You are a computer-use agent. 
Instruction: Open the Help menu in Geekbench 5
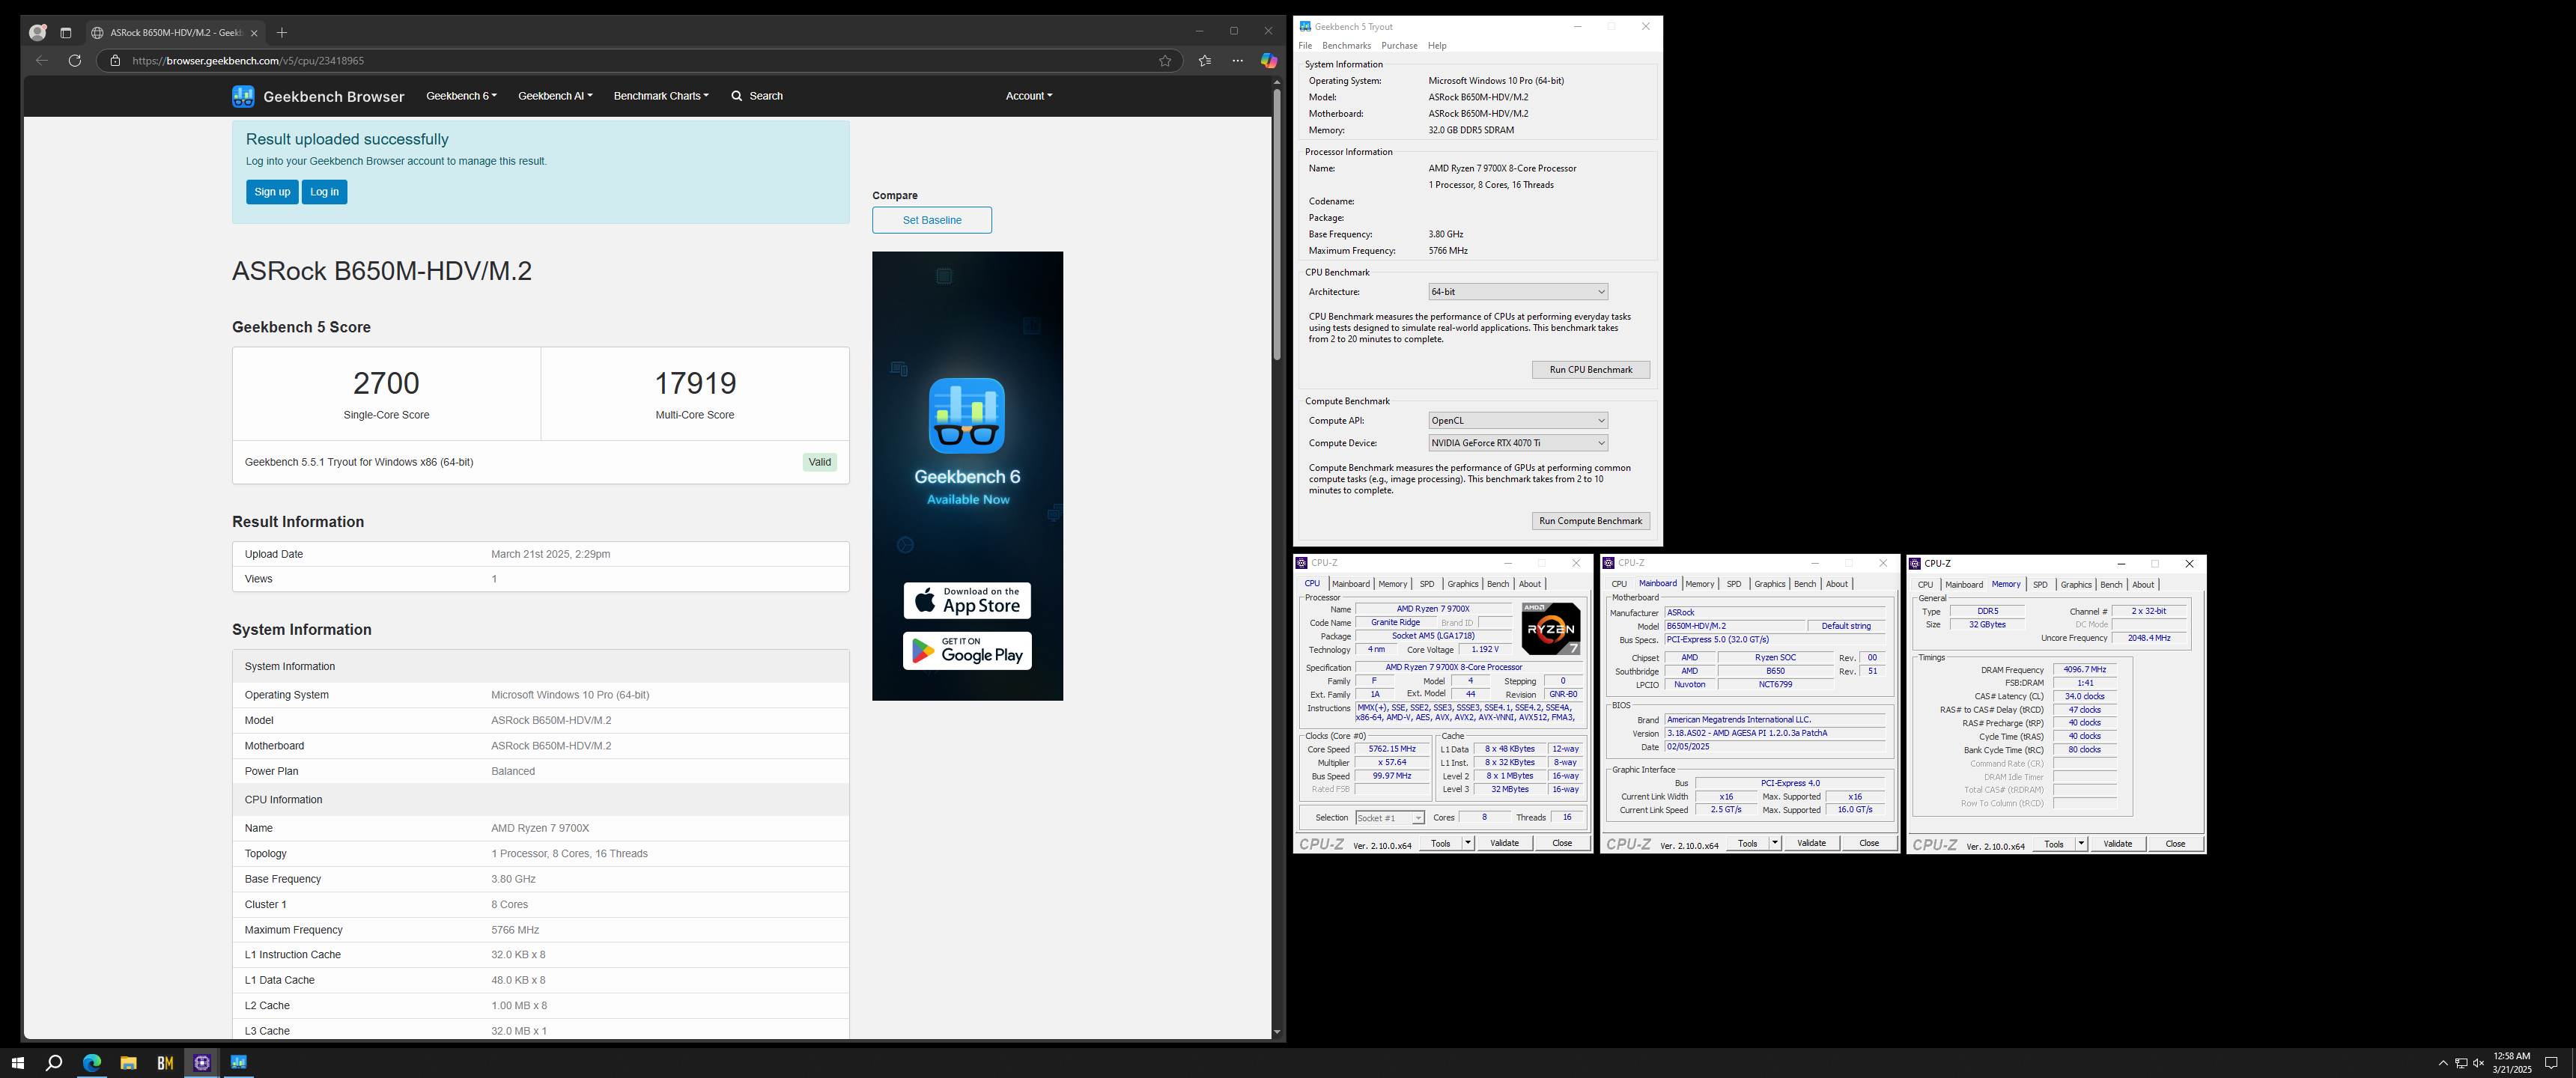click(x=1437, y=46)
